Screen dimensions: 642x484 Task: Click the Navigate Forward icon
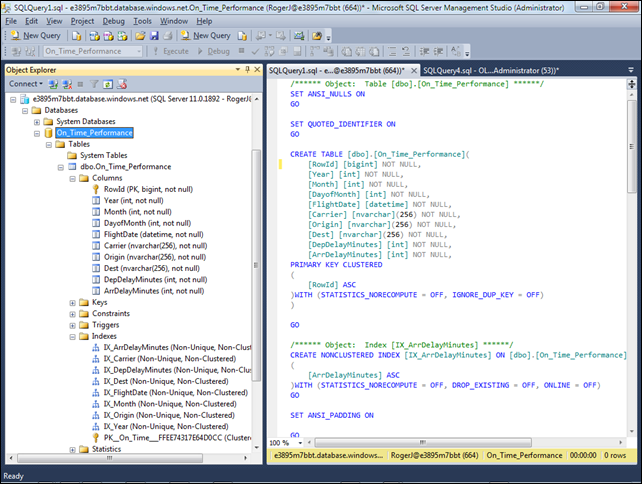coord(280,36)
